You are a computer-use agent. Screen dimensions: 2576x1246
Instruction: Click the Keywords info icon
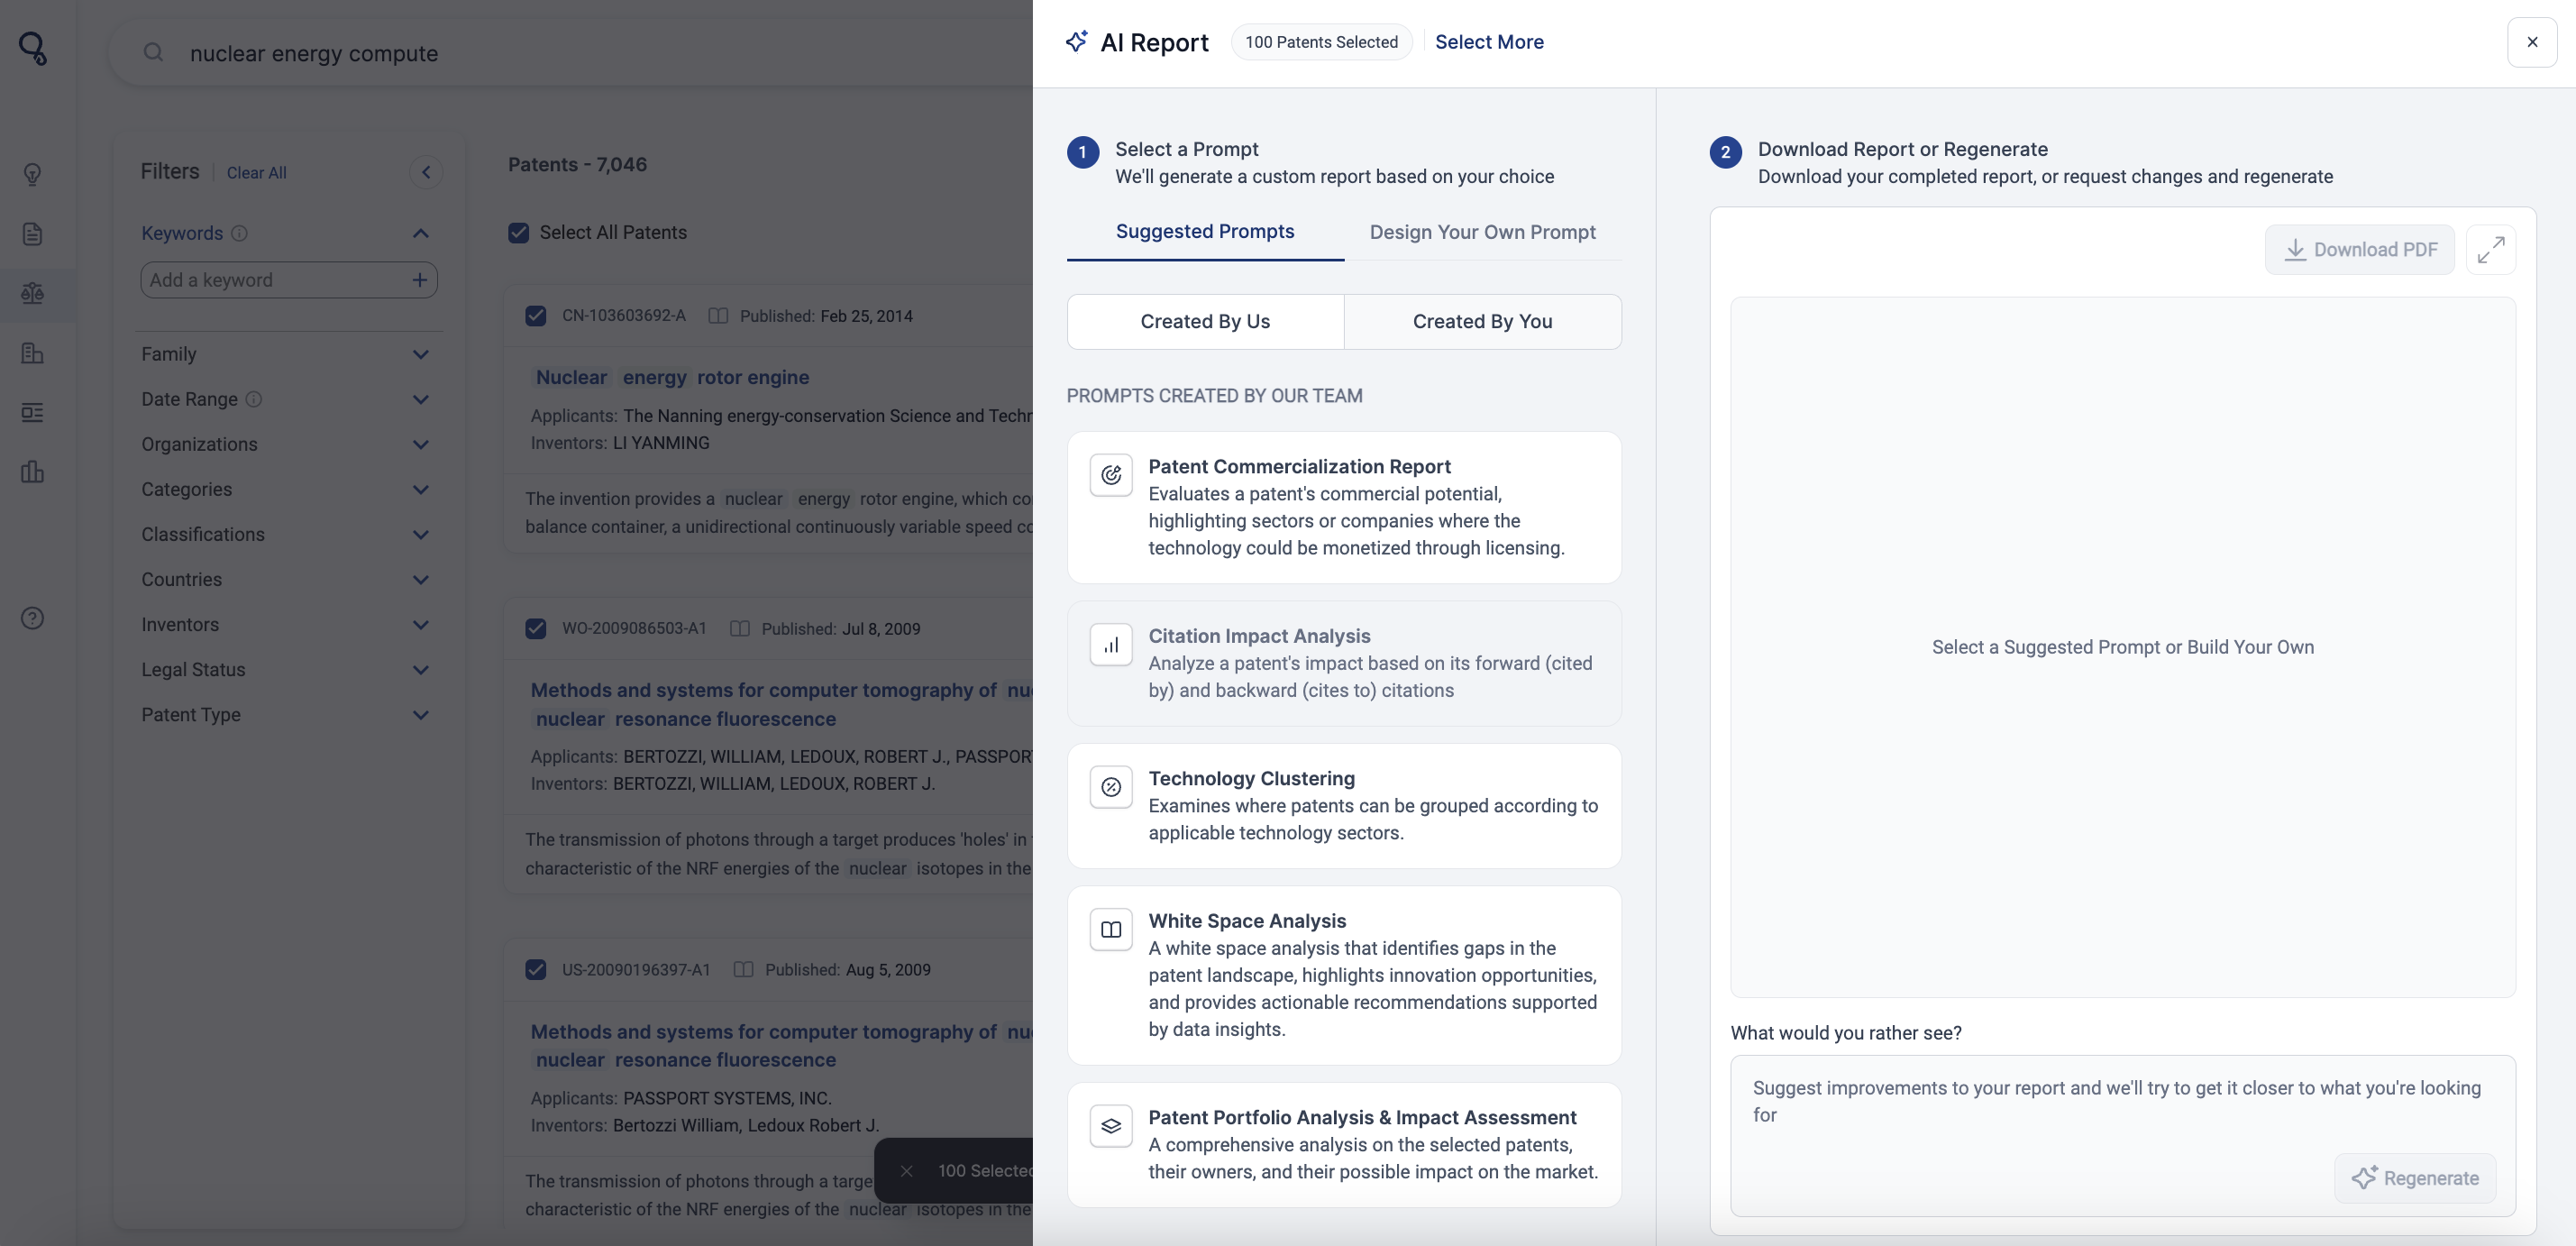(x=239, y=233)
